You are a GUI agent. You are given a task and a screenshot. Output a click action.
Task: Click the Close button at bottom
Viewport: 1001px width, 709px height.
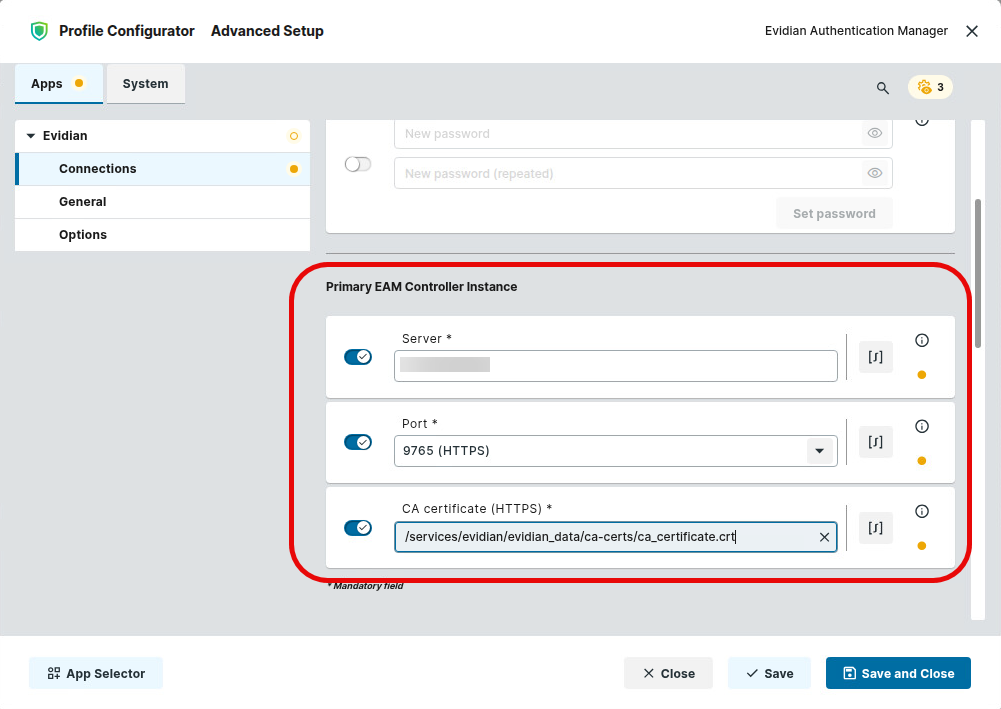668,673
